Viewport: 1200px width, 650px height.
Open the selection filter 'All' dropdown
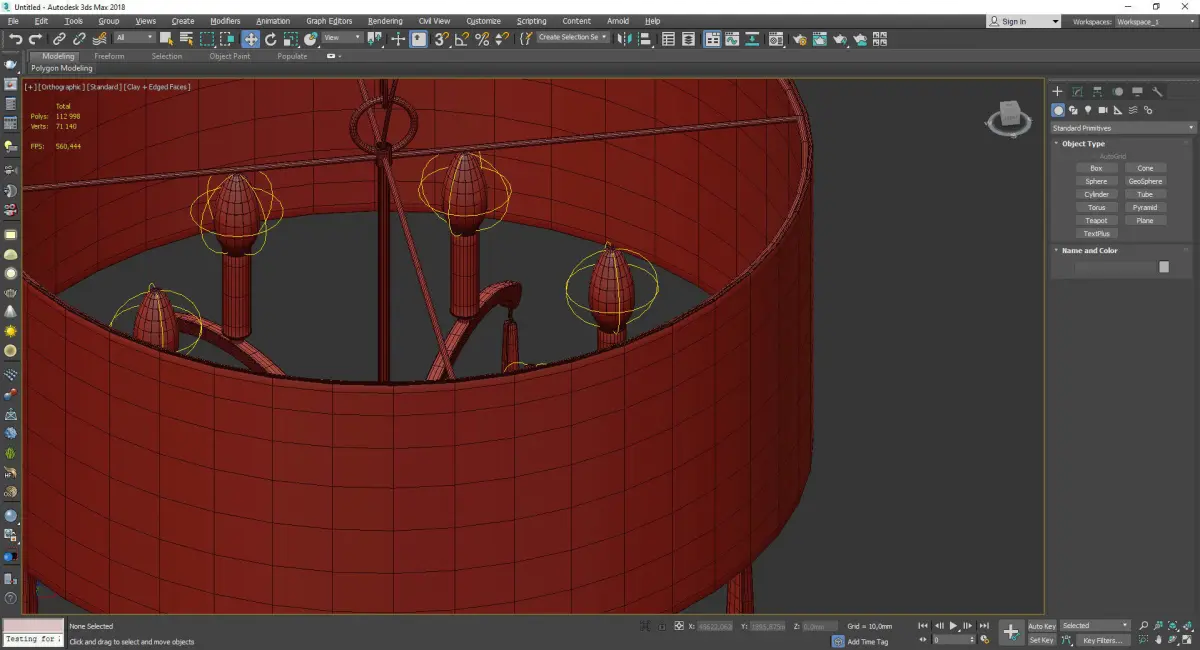tap(134, 38)
